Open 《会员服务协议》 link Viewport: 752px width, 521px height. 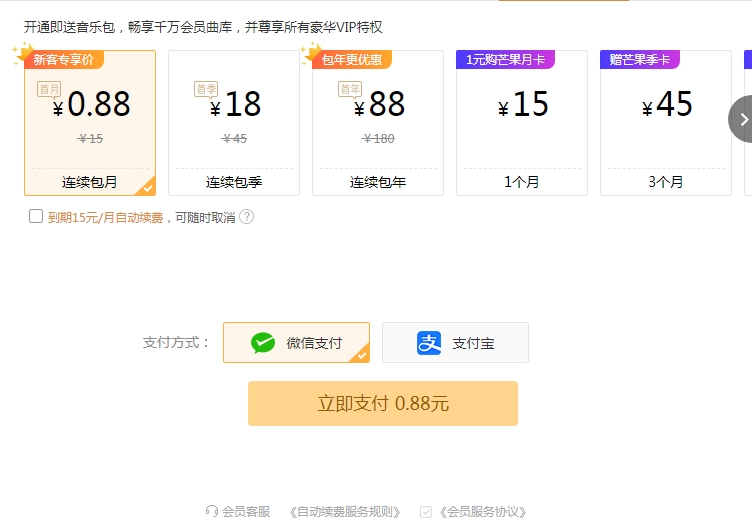tap(483, 511)
